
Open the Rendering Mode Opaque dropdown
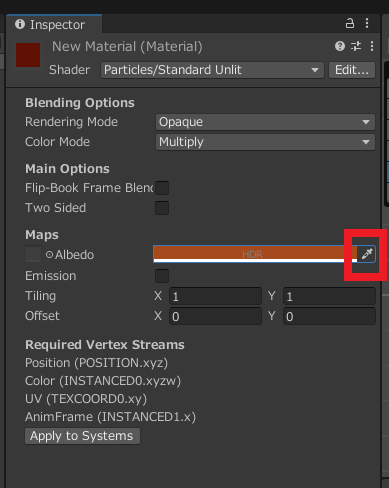265,122
